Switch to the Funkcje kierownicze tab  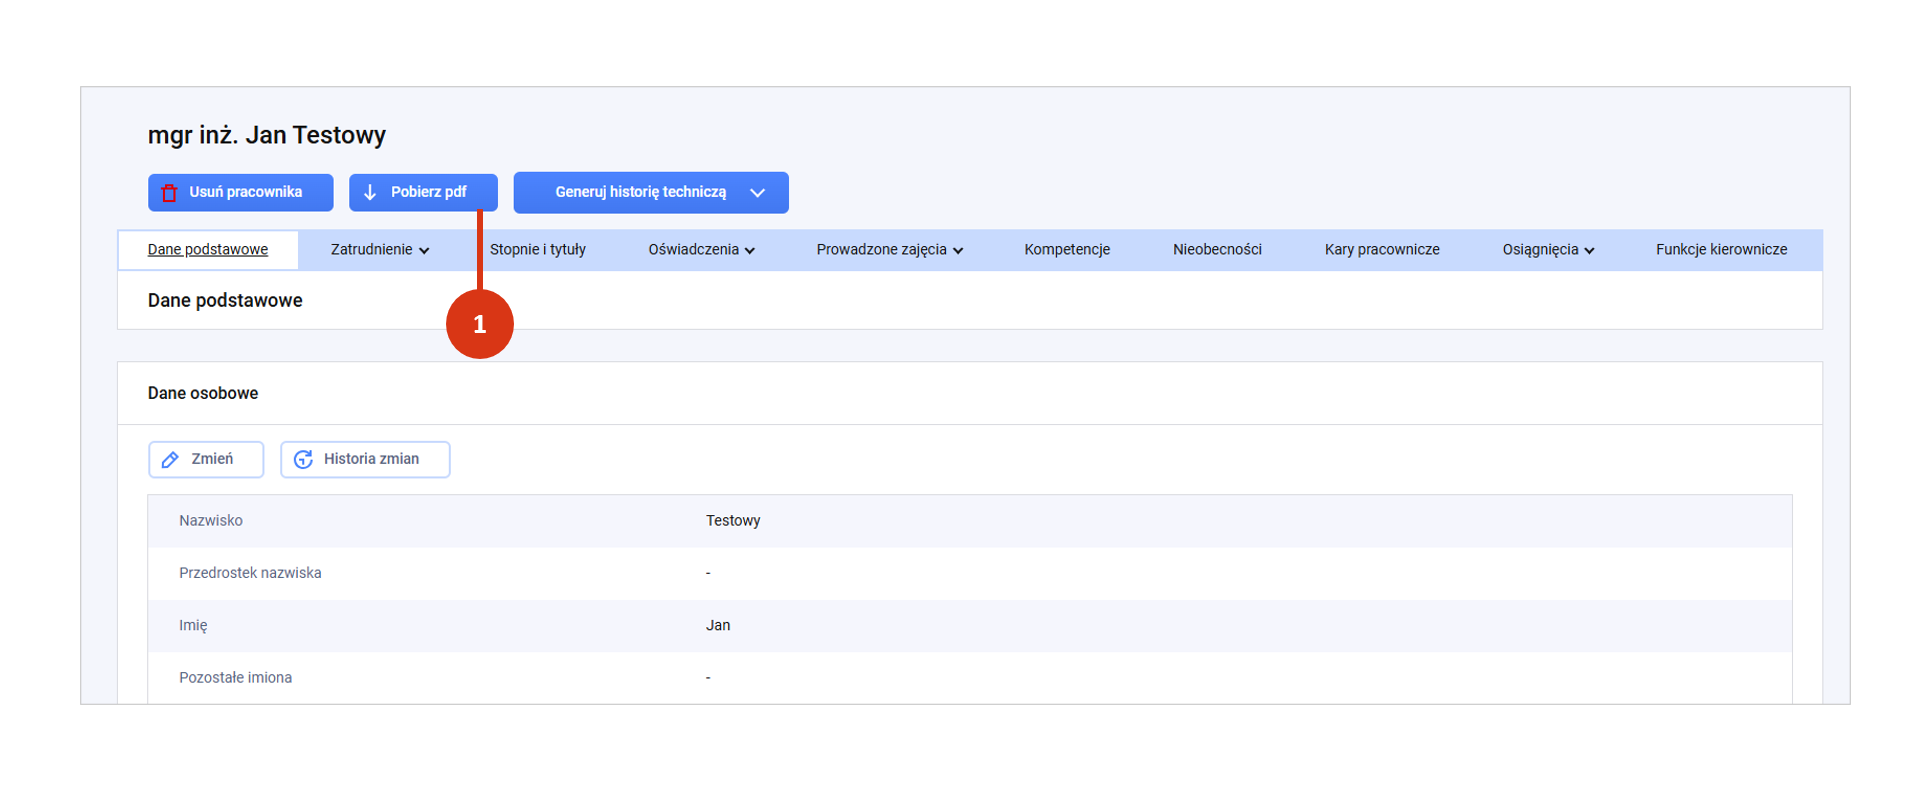coord(1721,250)
